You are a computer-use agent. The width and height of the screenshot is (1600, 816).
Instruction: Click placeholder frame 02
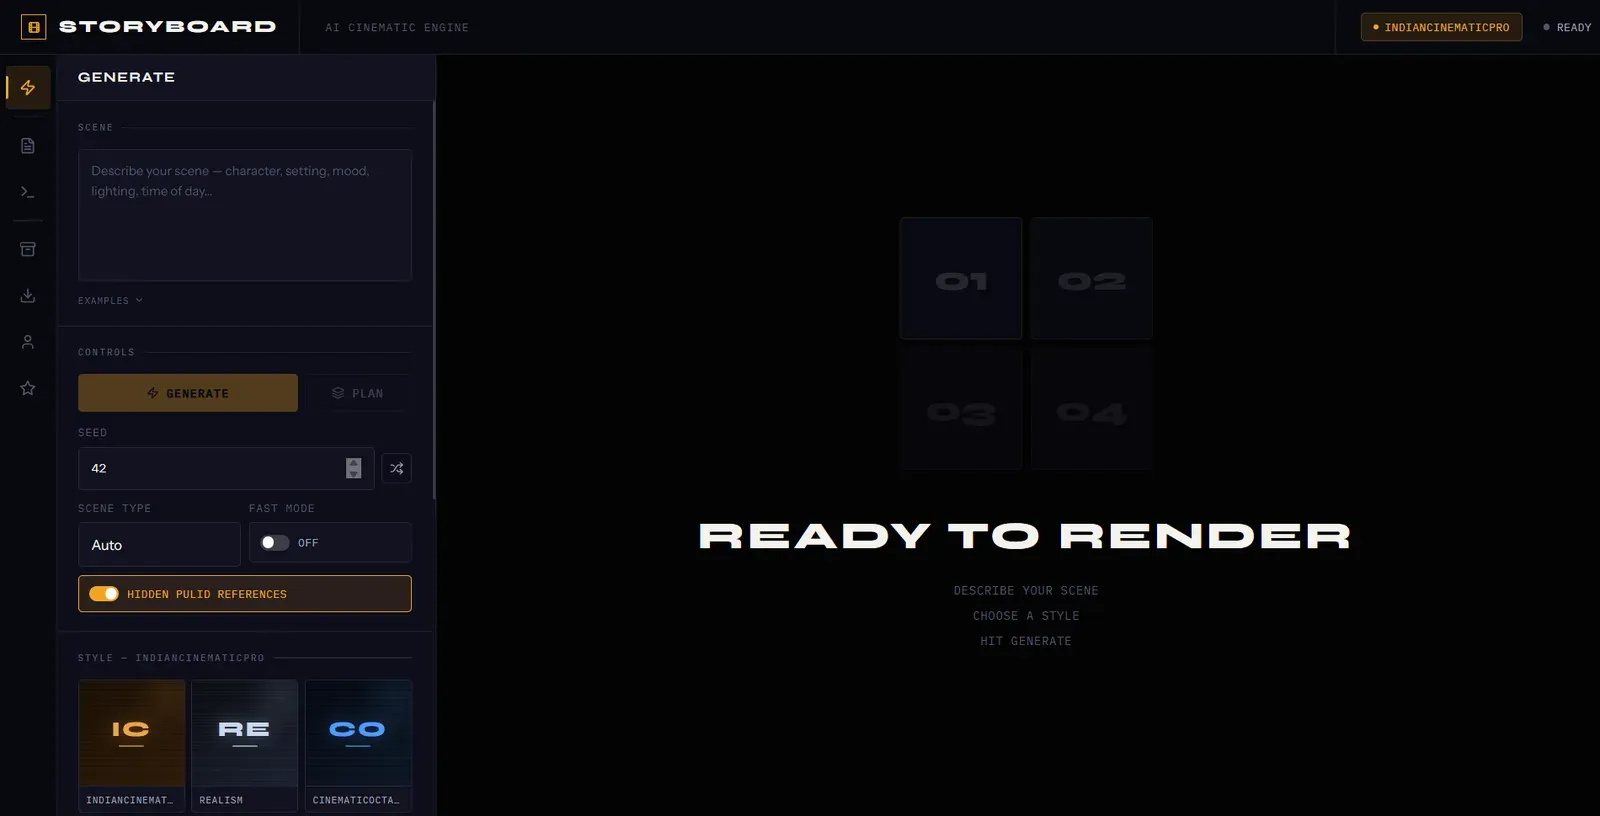(1091, 278)
